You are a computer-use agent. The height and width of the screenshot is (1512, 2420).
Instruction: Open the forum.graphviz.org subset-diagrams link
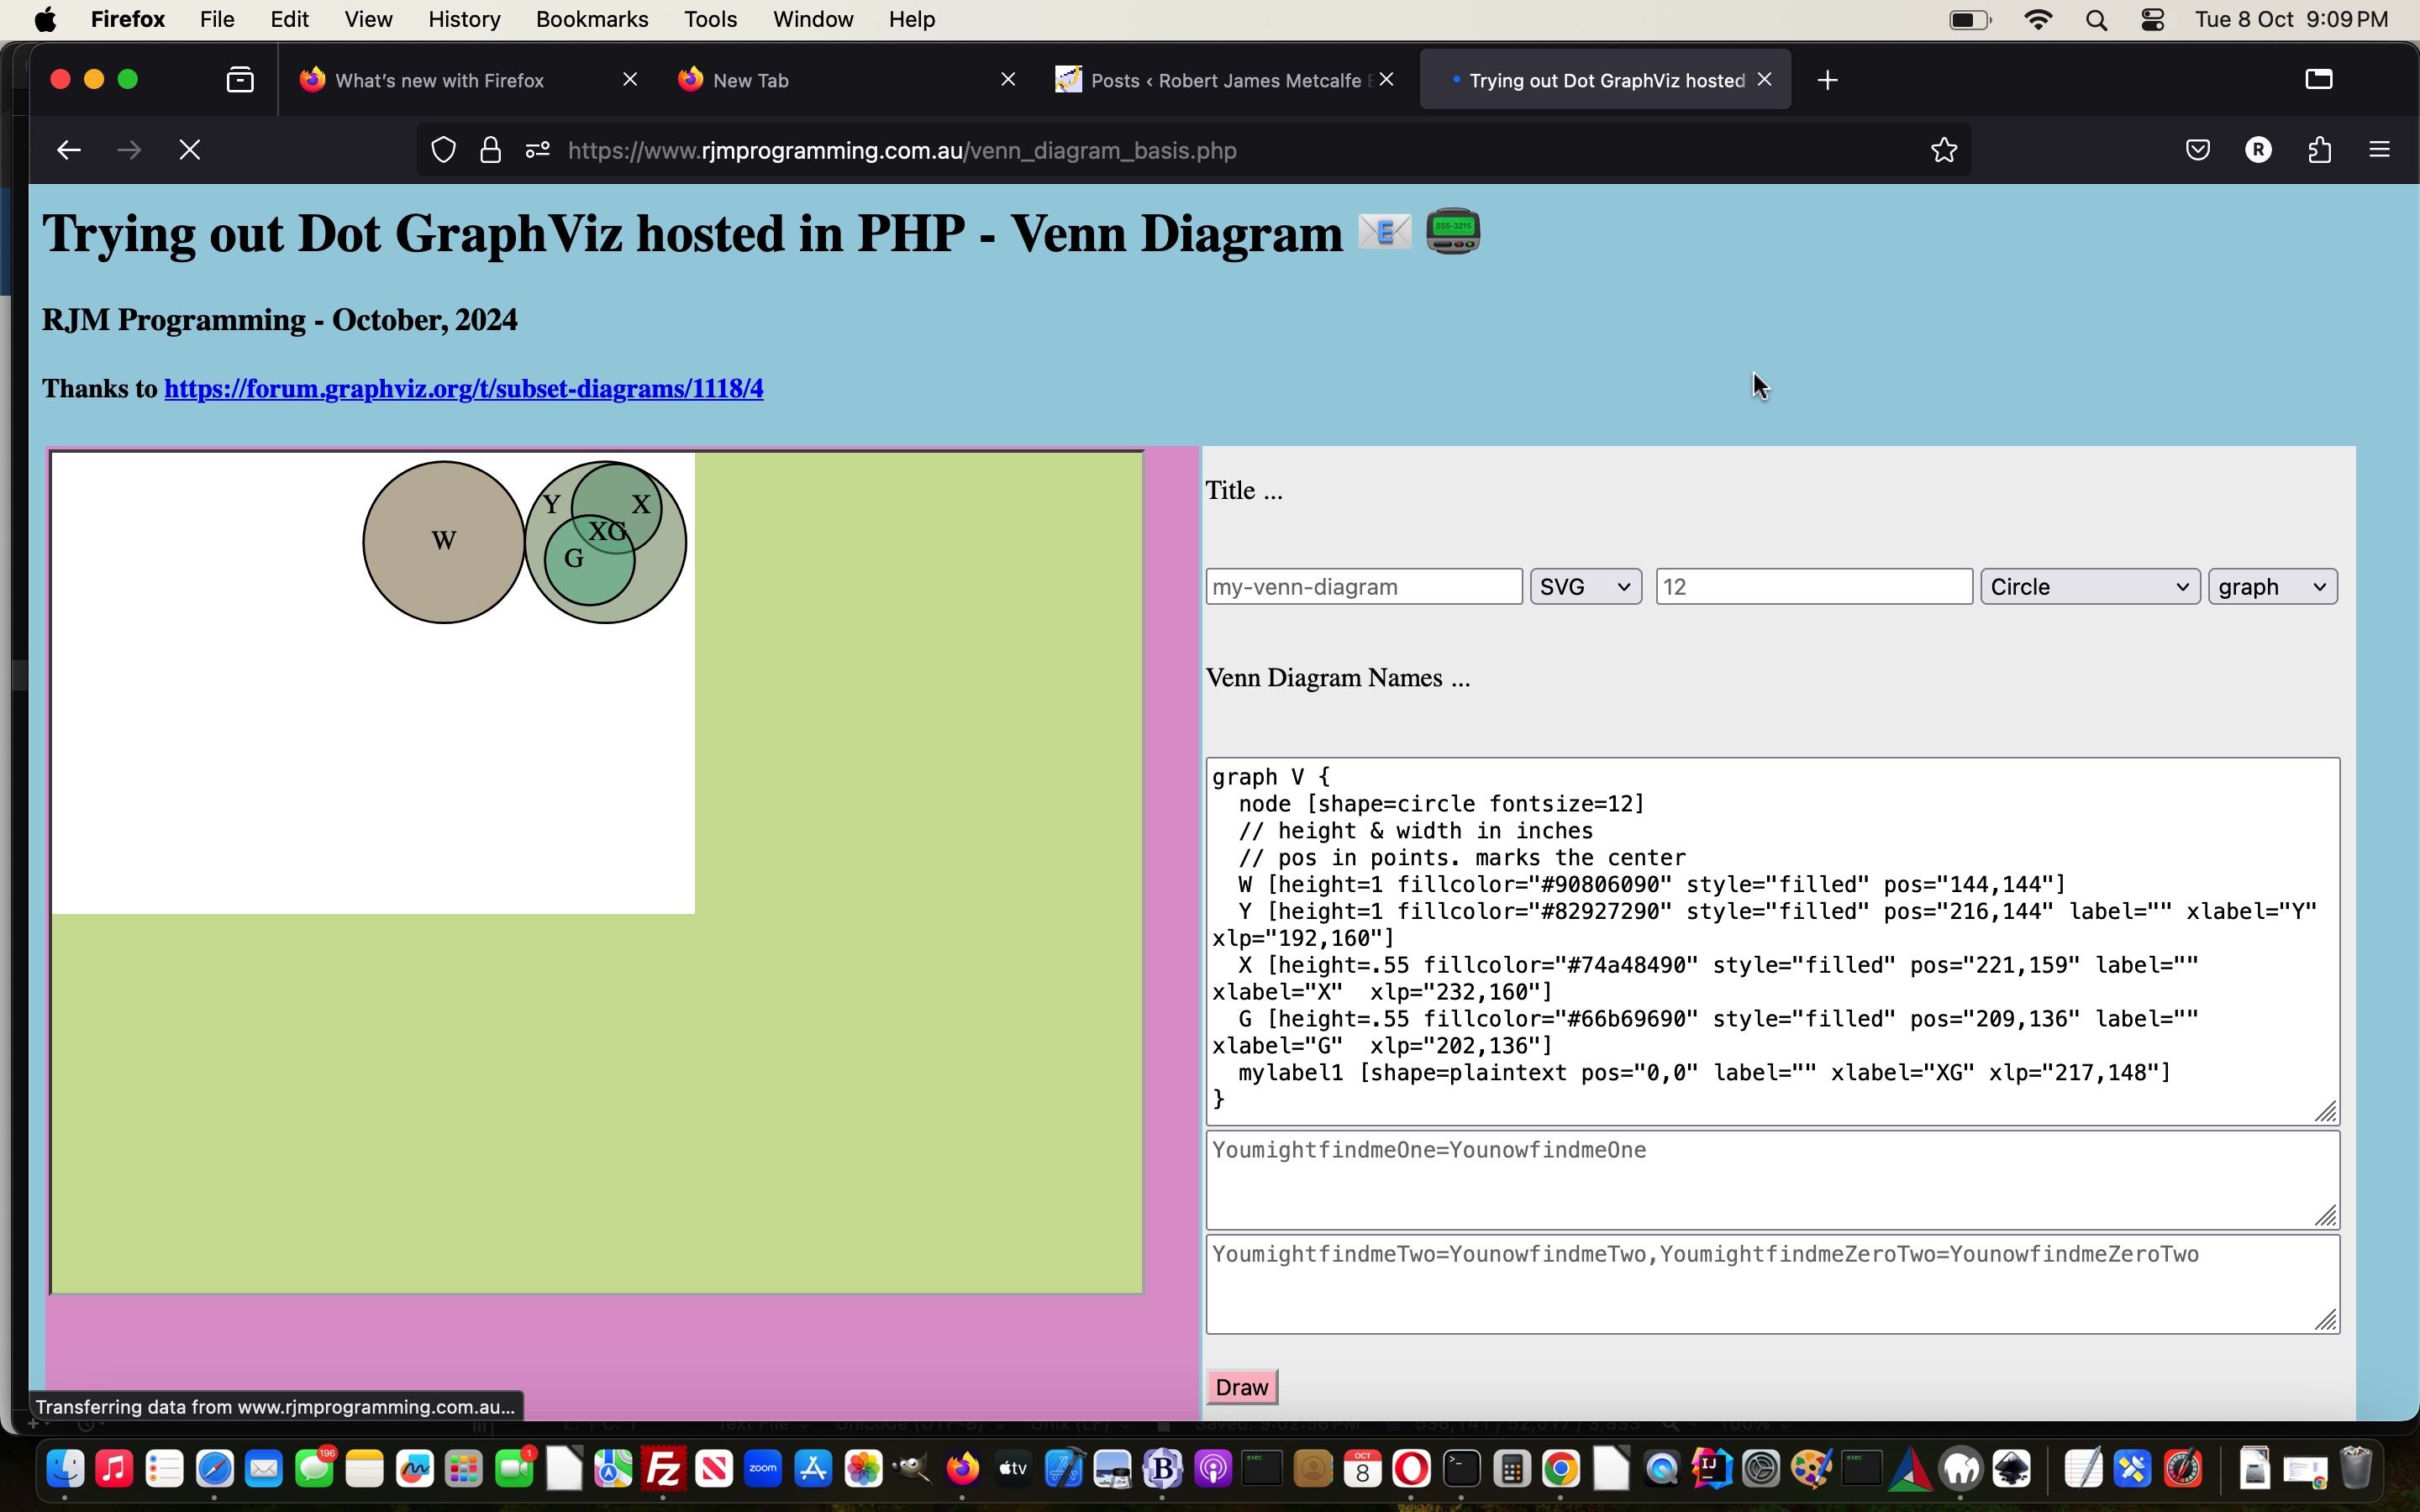click(463, 389)
